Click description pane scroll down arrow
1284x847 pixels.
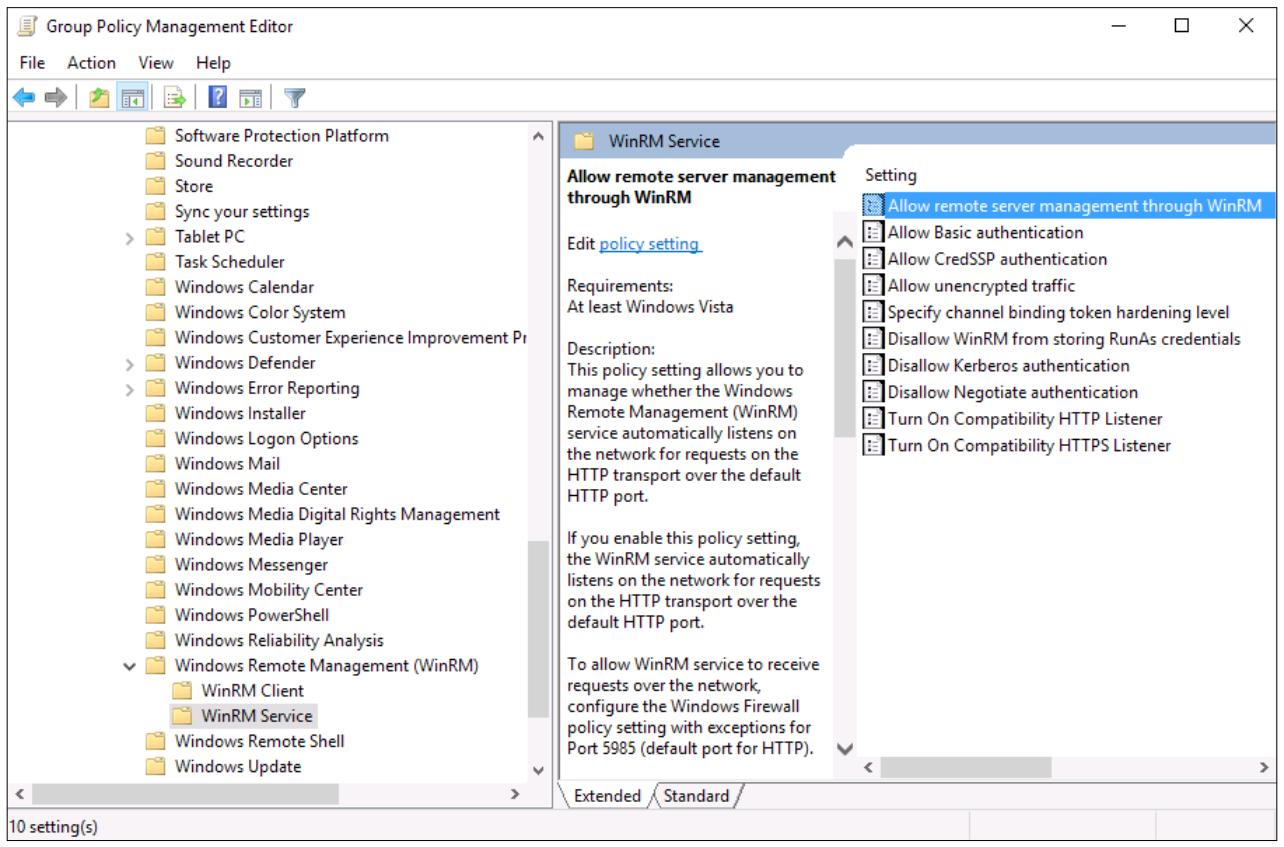click(x=845, y=749)
